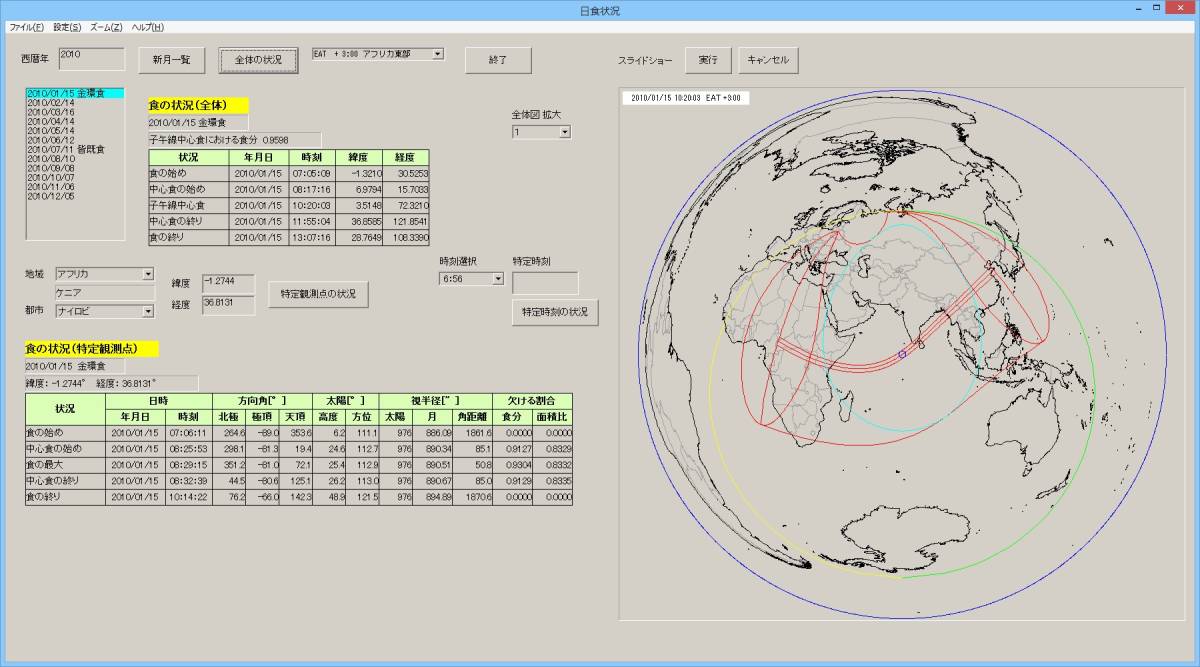Open the 地域 アフリカ region dropdown
Viewport: 1200px width, 667px height.
click(148, 274)
